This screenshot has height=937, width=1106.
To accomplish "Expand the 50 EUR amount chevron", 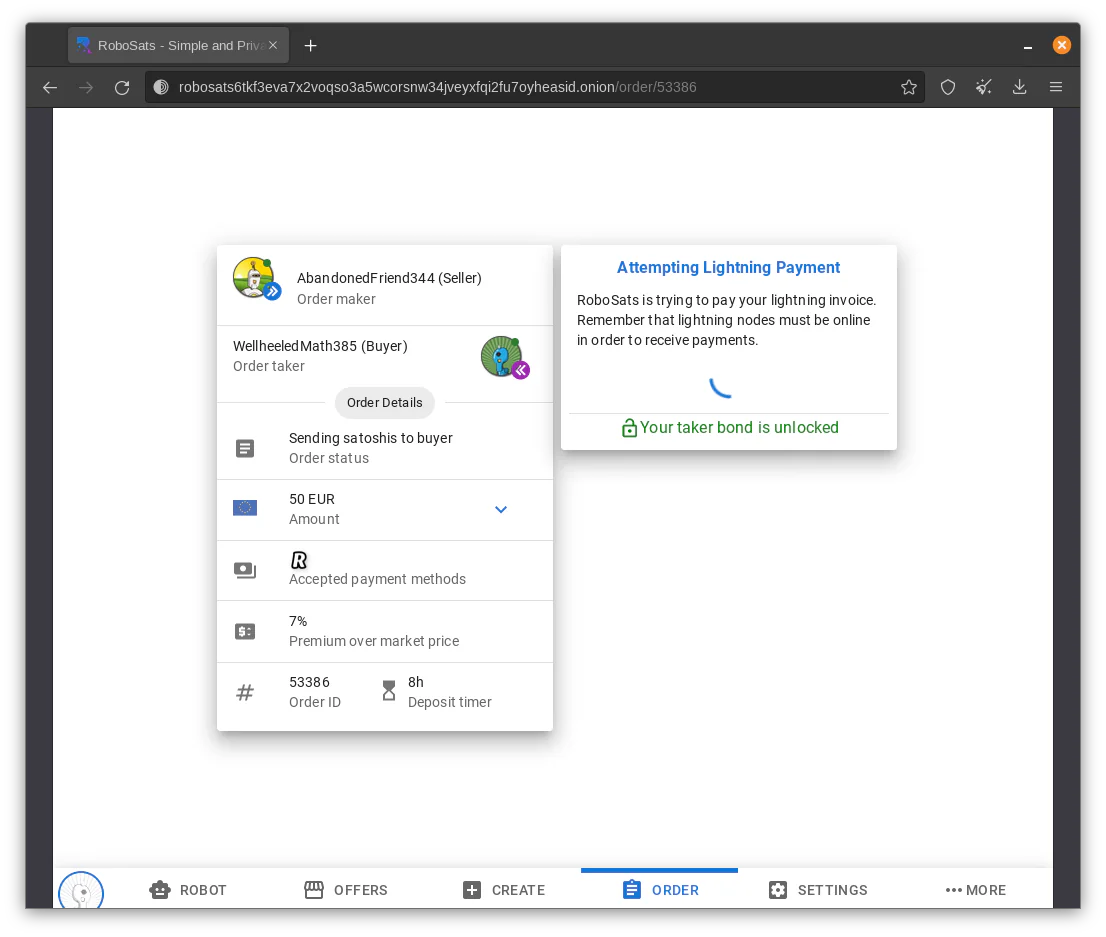I will pyautogui.click(x=501, y=509).
